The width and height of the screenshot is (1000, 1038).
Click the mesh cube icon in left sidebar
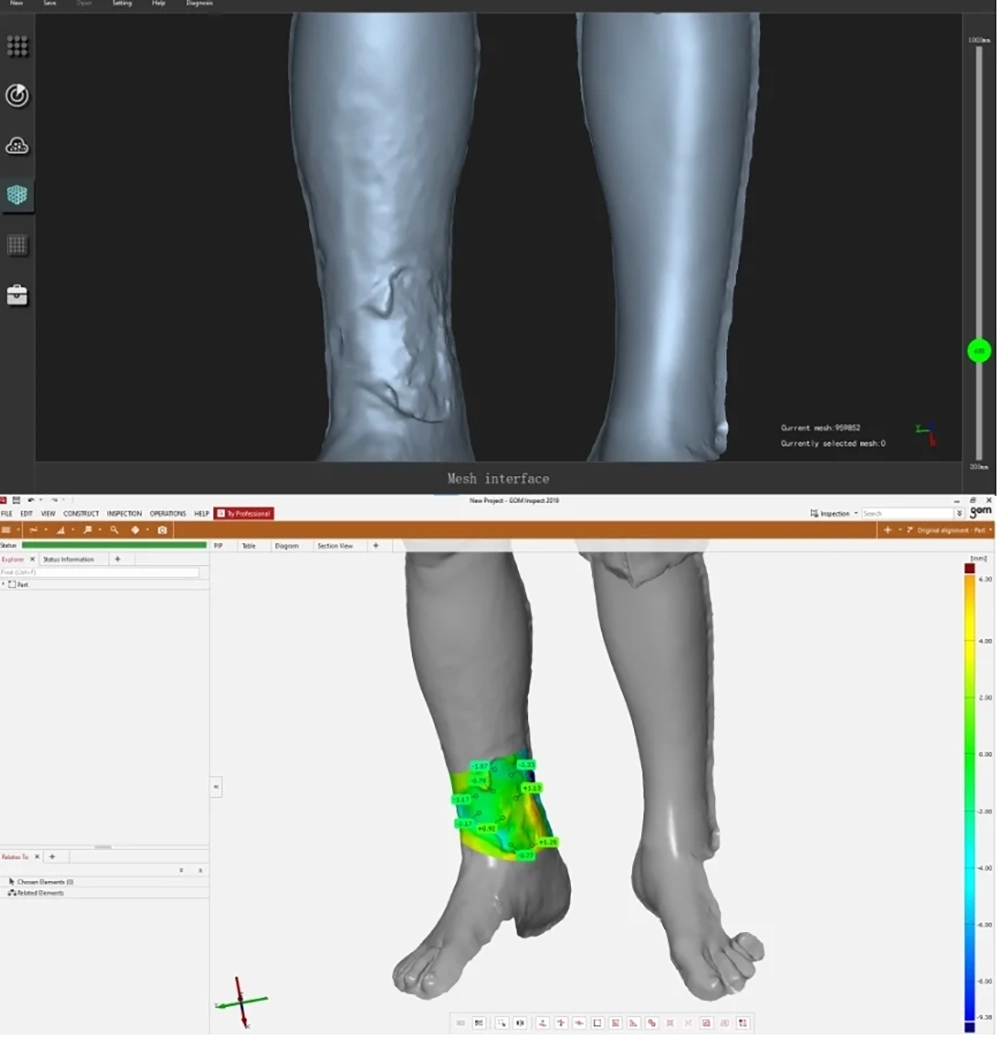(17, 195)
